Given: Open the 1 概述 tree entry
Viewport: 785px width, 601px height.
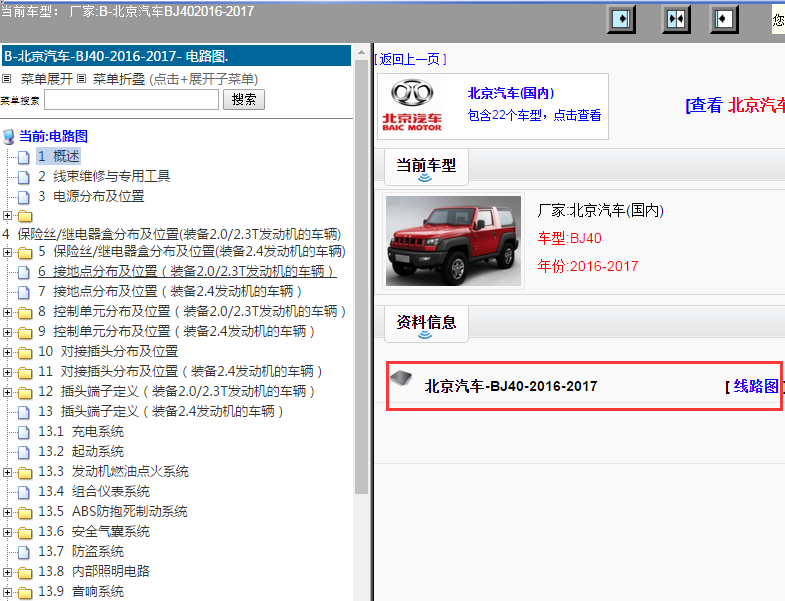Looking at the screenshot, I should tap(59, 156).
